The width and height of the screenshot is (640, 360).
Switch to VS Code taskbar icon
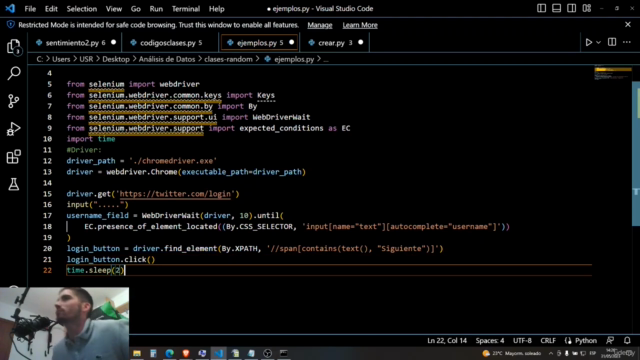pos(219,353)
